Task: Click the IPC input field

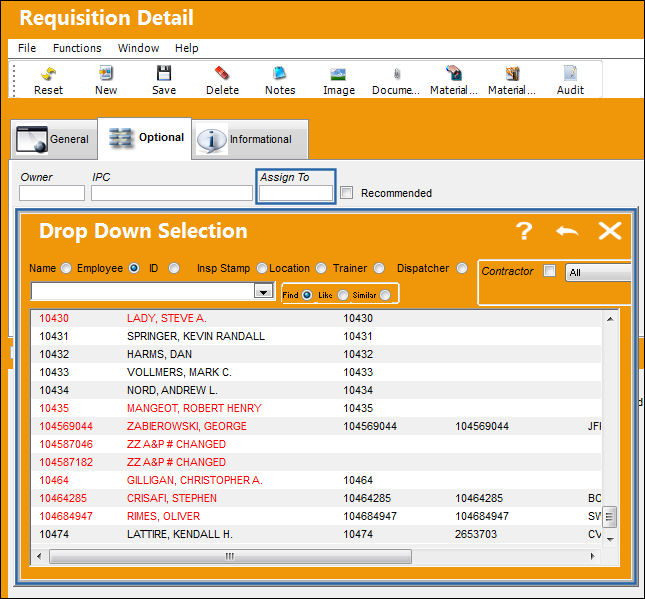Action: click(x=172, y=193)
